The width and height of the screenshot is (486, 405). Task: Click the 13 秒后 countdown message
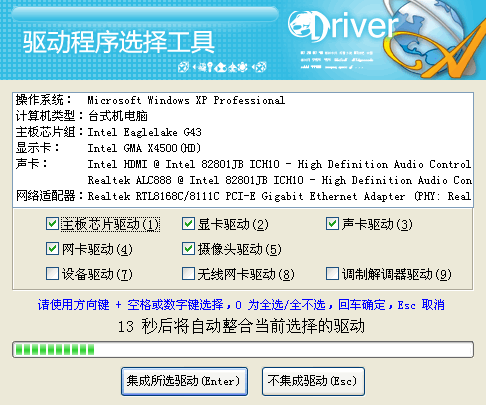pyautogui.click(x=241, y=326)
